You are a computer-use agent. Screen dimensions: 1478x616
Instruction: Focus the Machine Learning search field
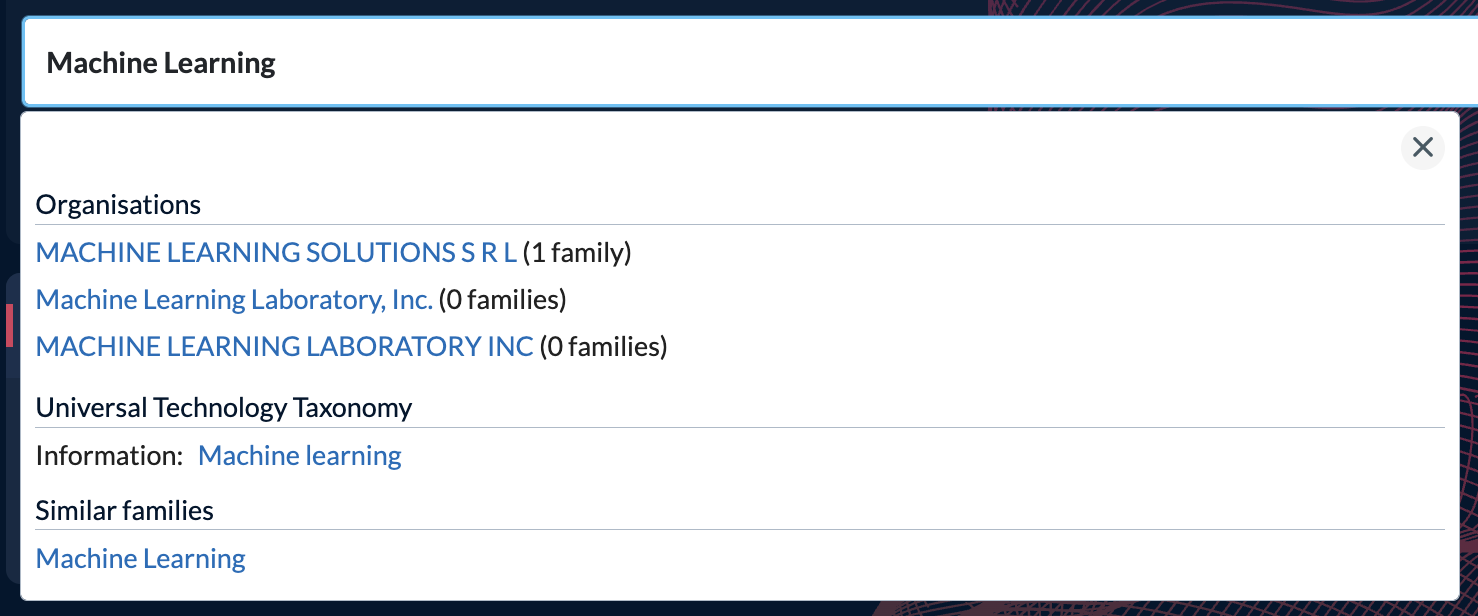click(x=750, y=62)
